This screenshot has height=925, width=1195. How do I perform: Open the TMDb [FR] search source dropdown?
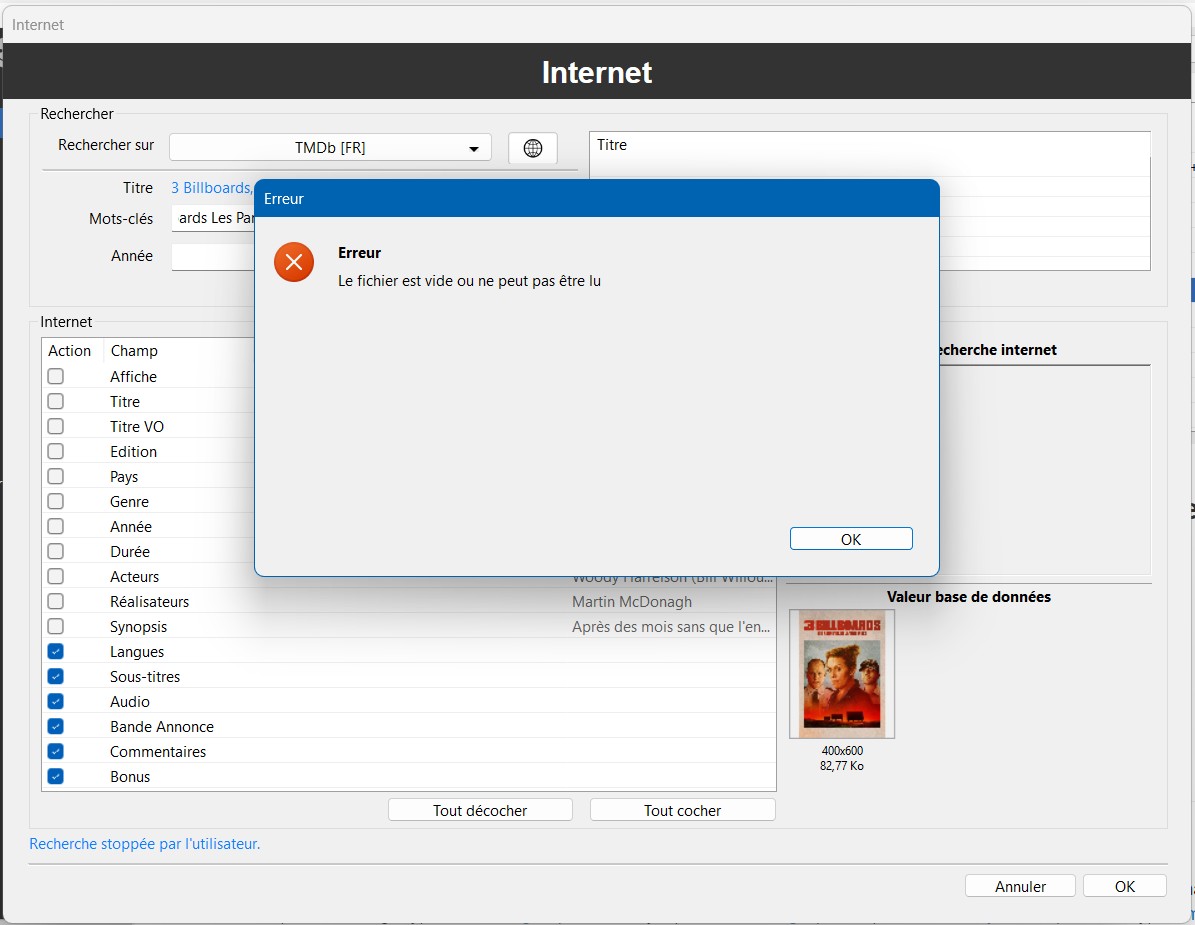[x=330, y=147]
